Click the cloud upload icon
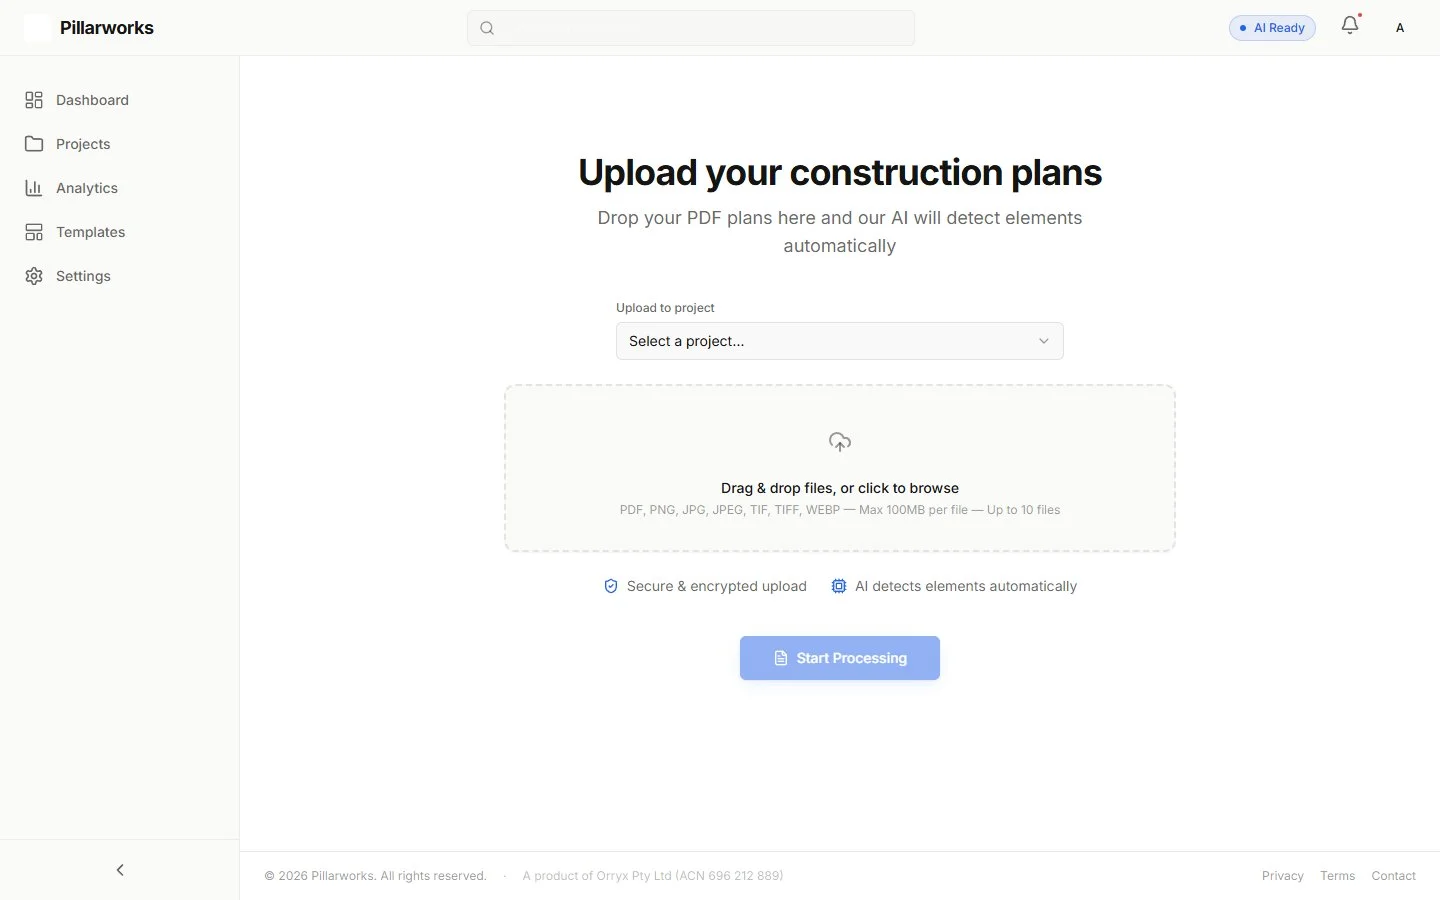 click(x=840, y=442)
